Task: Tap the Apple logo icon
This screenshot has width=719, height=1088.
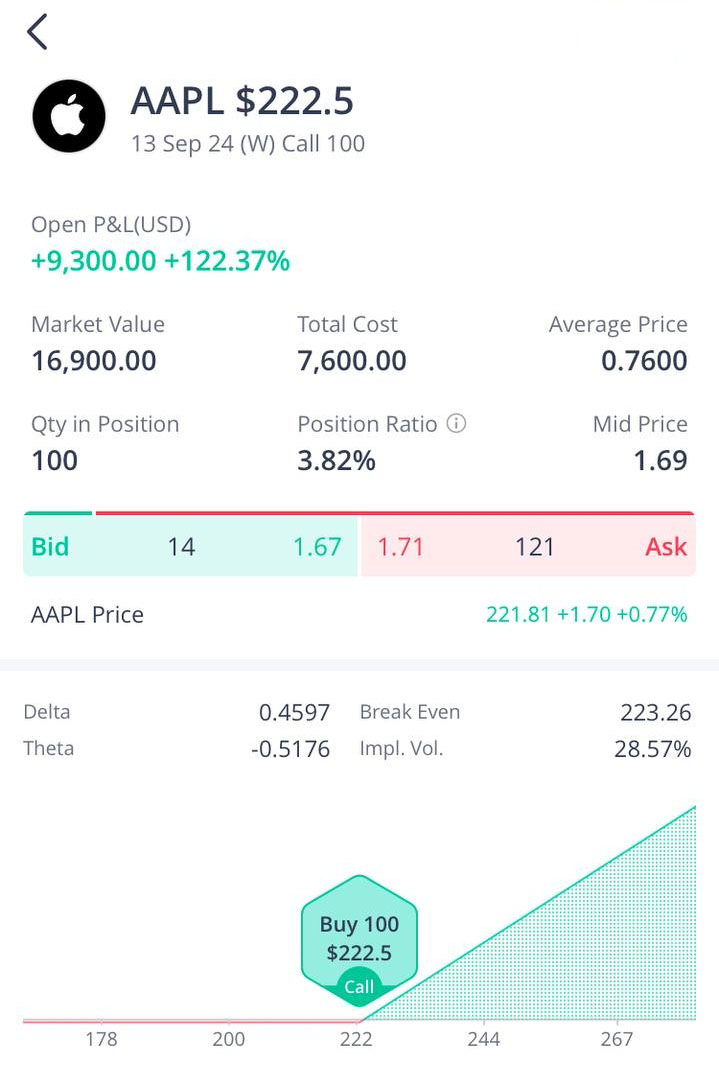Action: 69,116
